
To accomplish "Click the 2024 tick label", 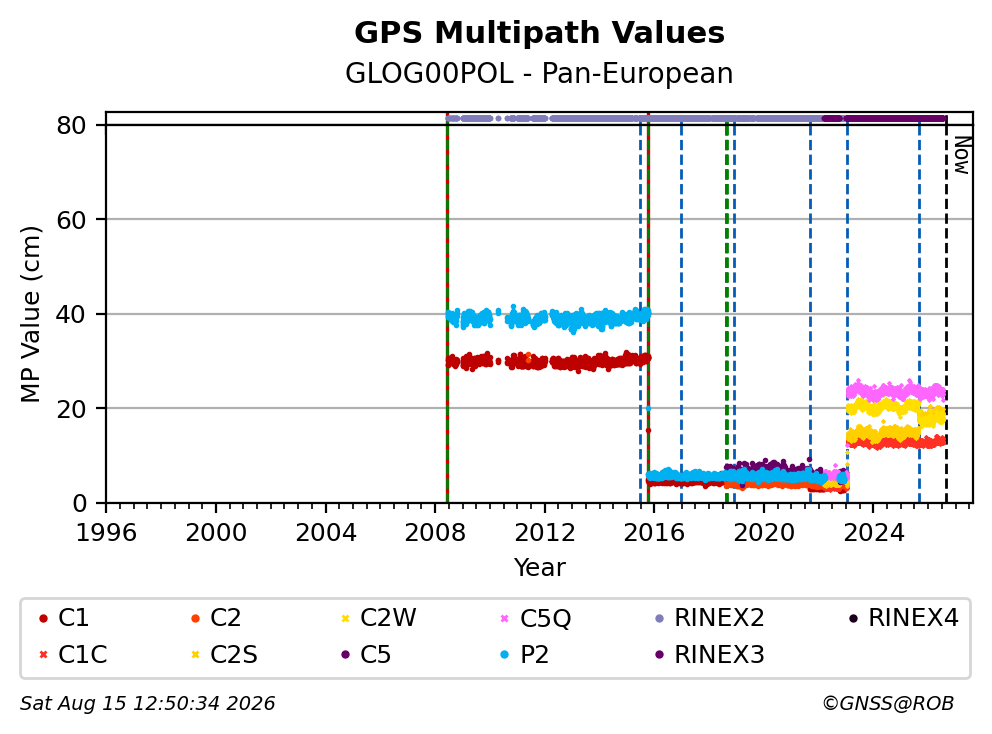I will [874, 532].
